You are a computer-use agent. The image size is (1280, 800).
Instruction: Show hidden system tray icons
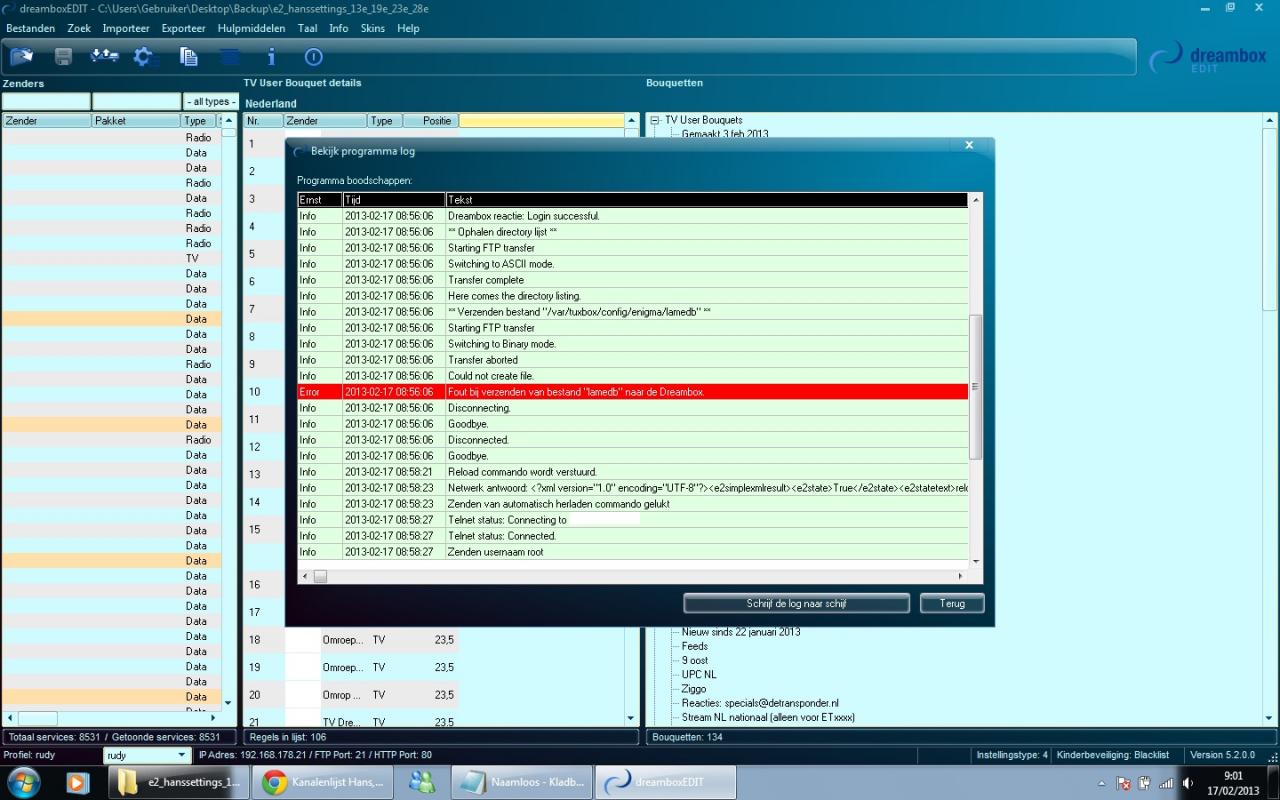click(x=1101, y=783)
